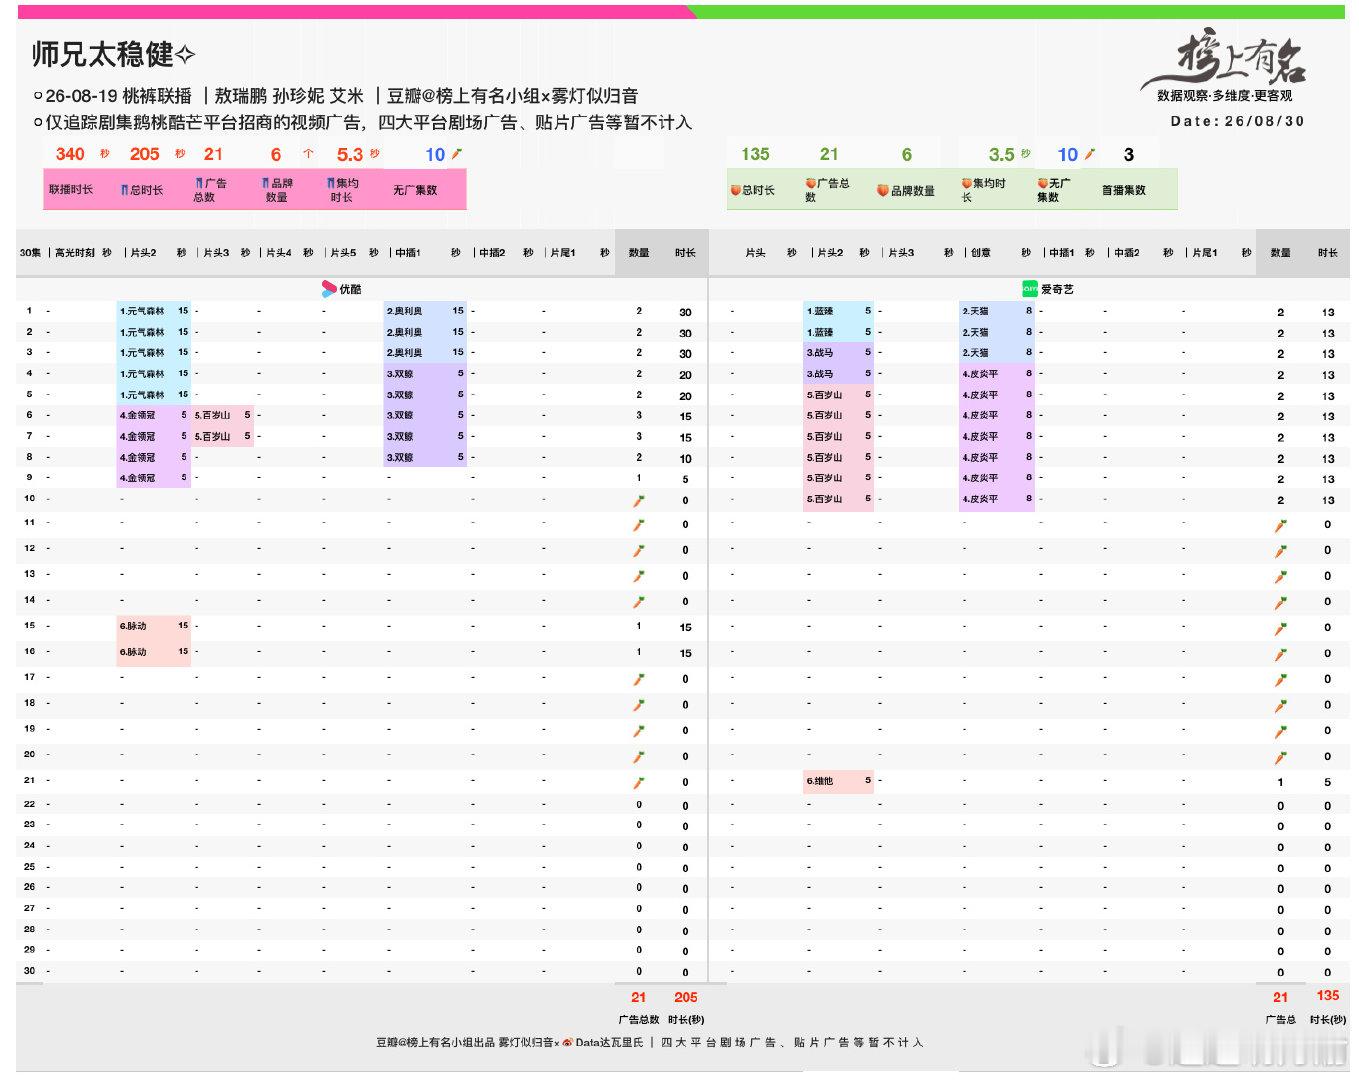Click the green 首播集数 label

point(1124,190)
